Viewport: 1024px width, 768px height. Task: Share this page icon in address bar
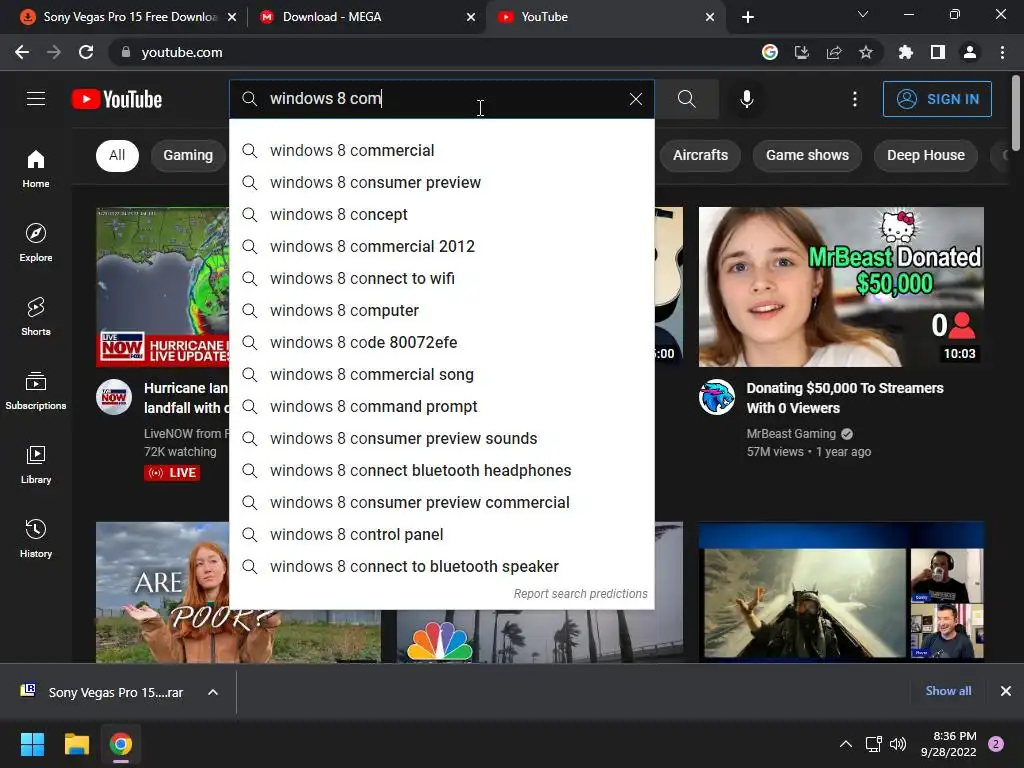834,52
